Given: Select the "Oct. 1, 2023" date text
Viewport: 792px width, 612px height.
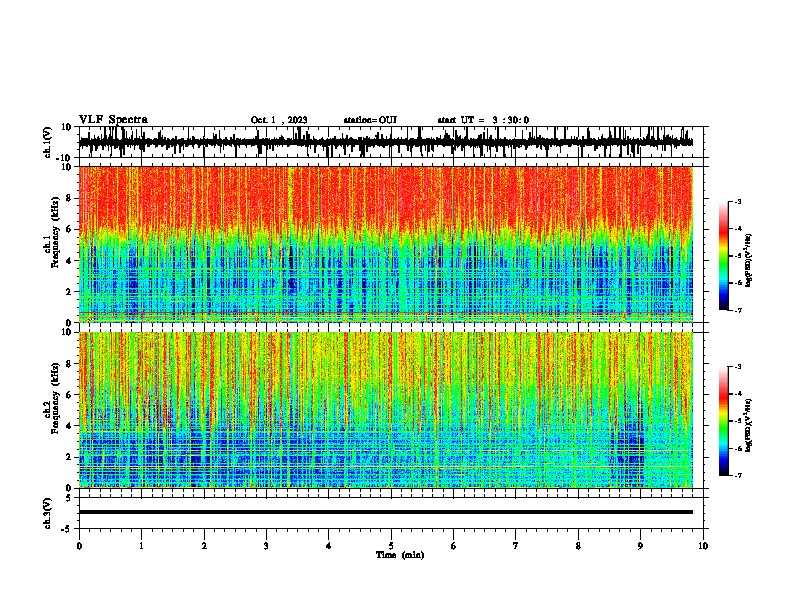Looking at the screenshot, I should click(x=279, y=120).
